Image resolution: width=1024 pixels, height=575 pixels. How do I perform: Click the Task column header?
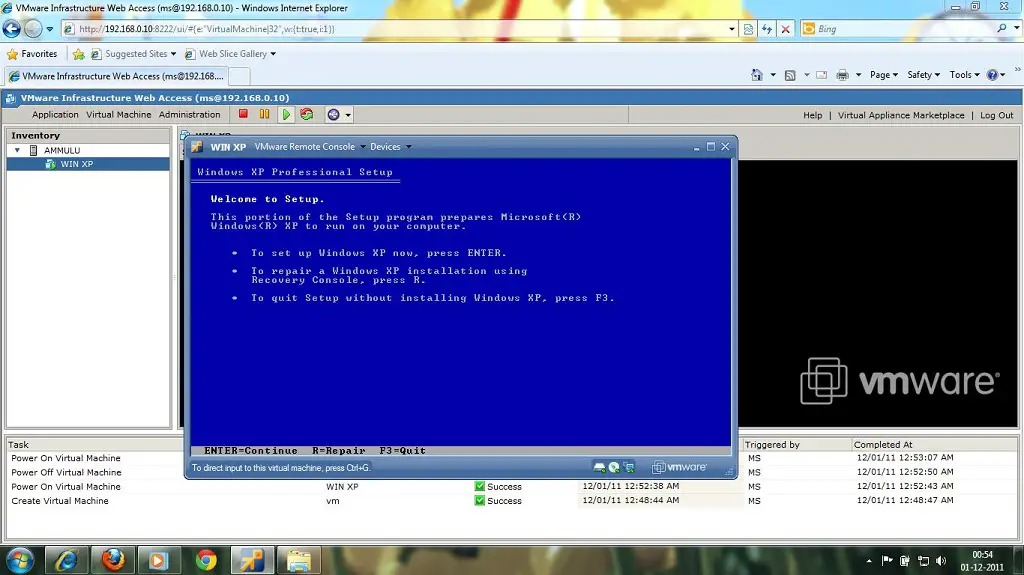pos(18,444)
